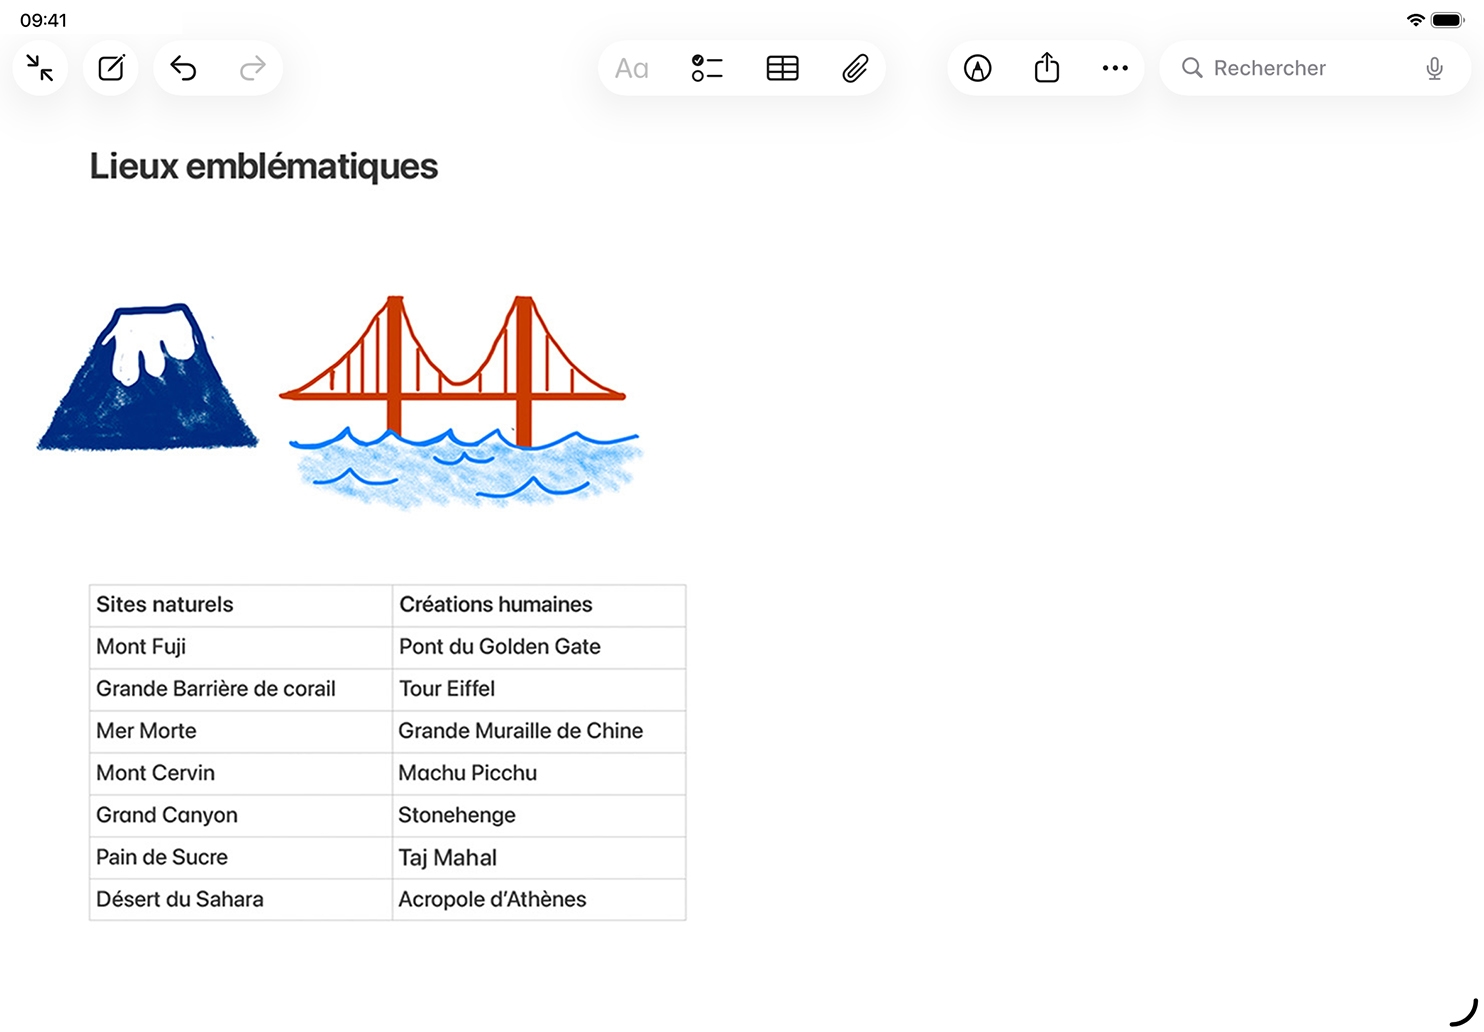The image size is (1484, 1032).
Task: Exit full screen with the collapse arrows icon
Action: [40, 68]
